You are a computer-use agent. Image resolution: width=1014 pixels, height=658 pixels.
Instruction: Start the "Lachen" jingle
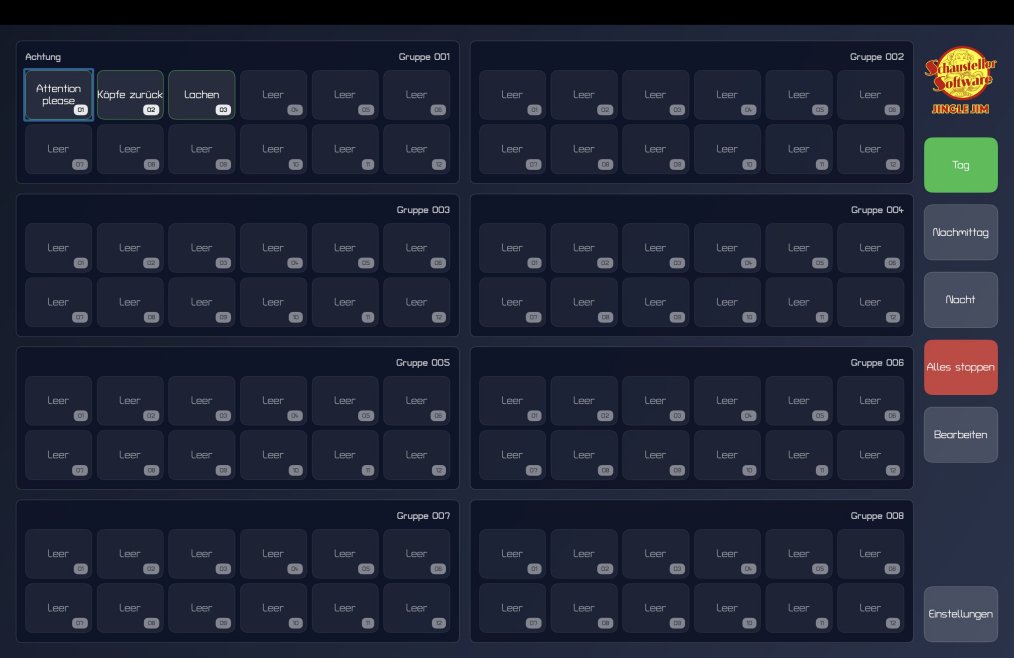pos(202,94)
